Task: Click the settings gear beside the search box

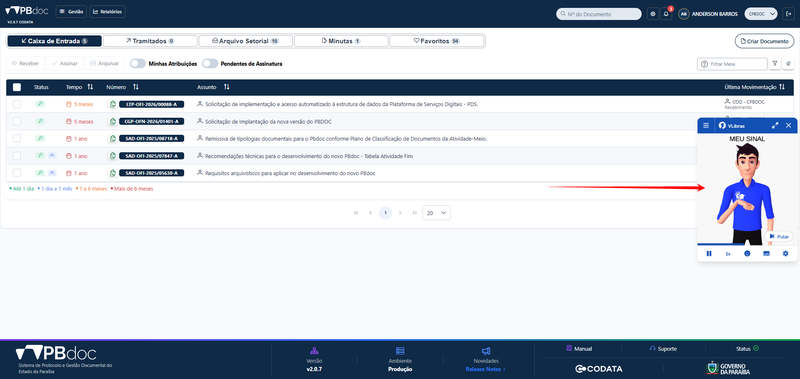Action: (653, 14)
